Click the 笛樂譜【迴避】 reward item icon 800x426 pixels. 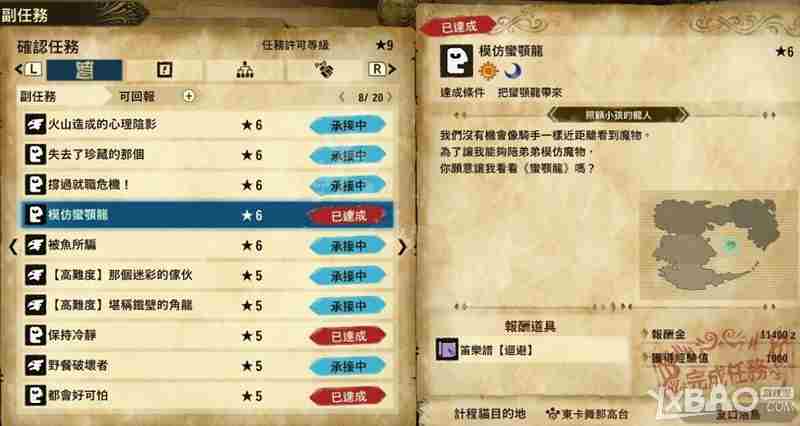(x=447, y=350)
